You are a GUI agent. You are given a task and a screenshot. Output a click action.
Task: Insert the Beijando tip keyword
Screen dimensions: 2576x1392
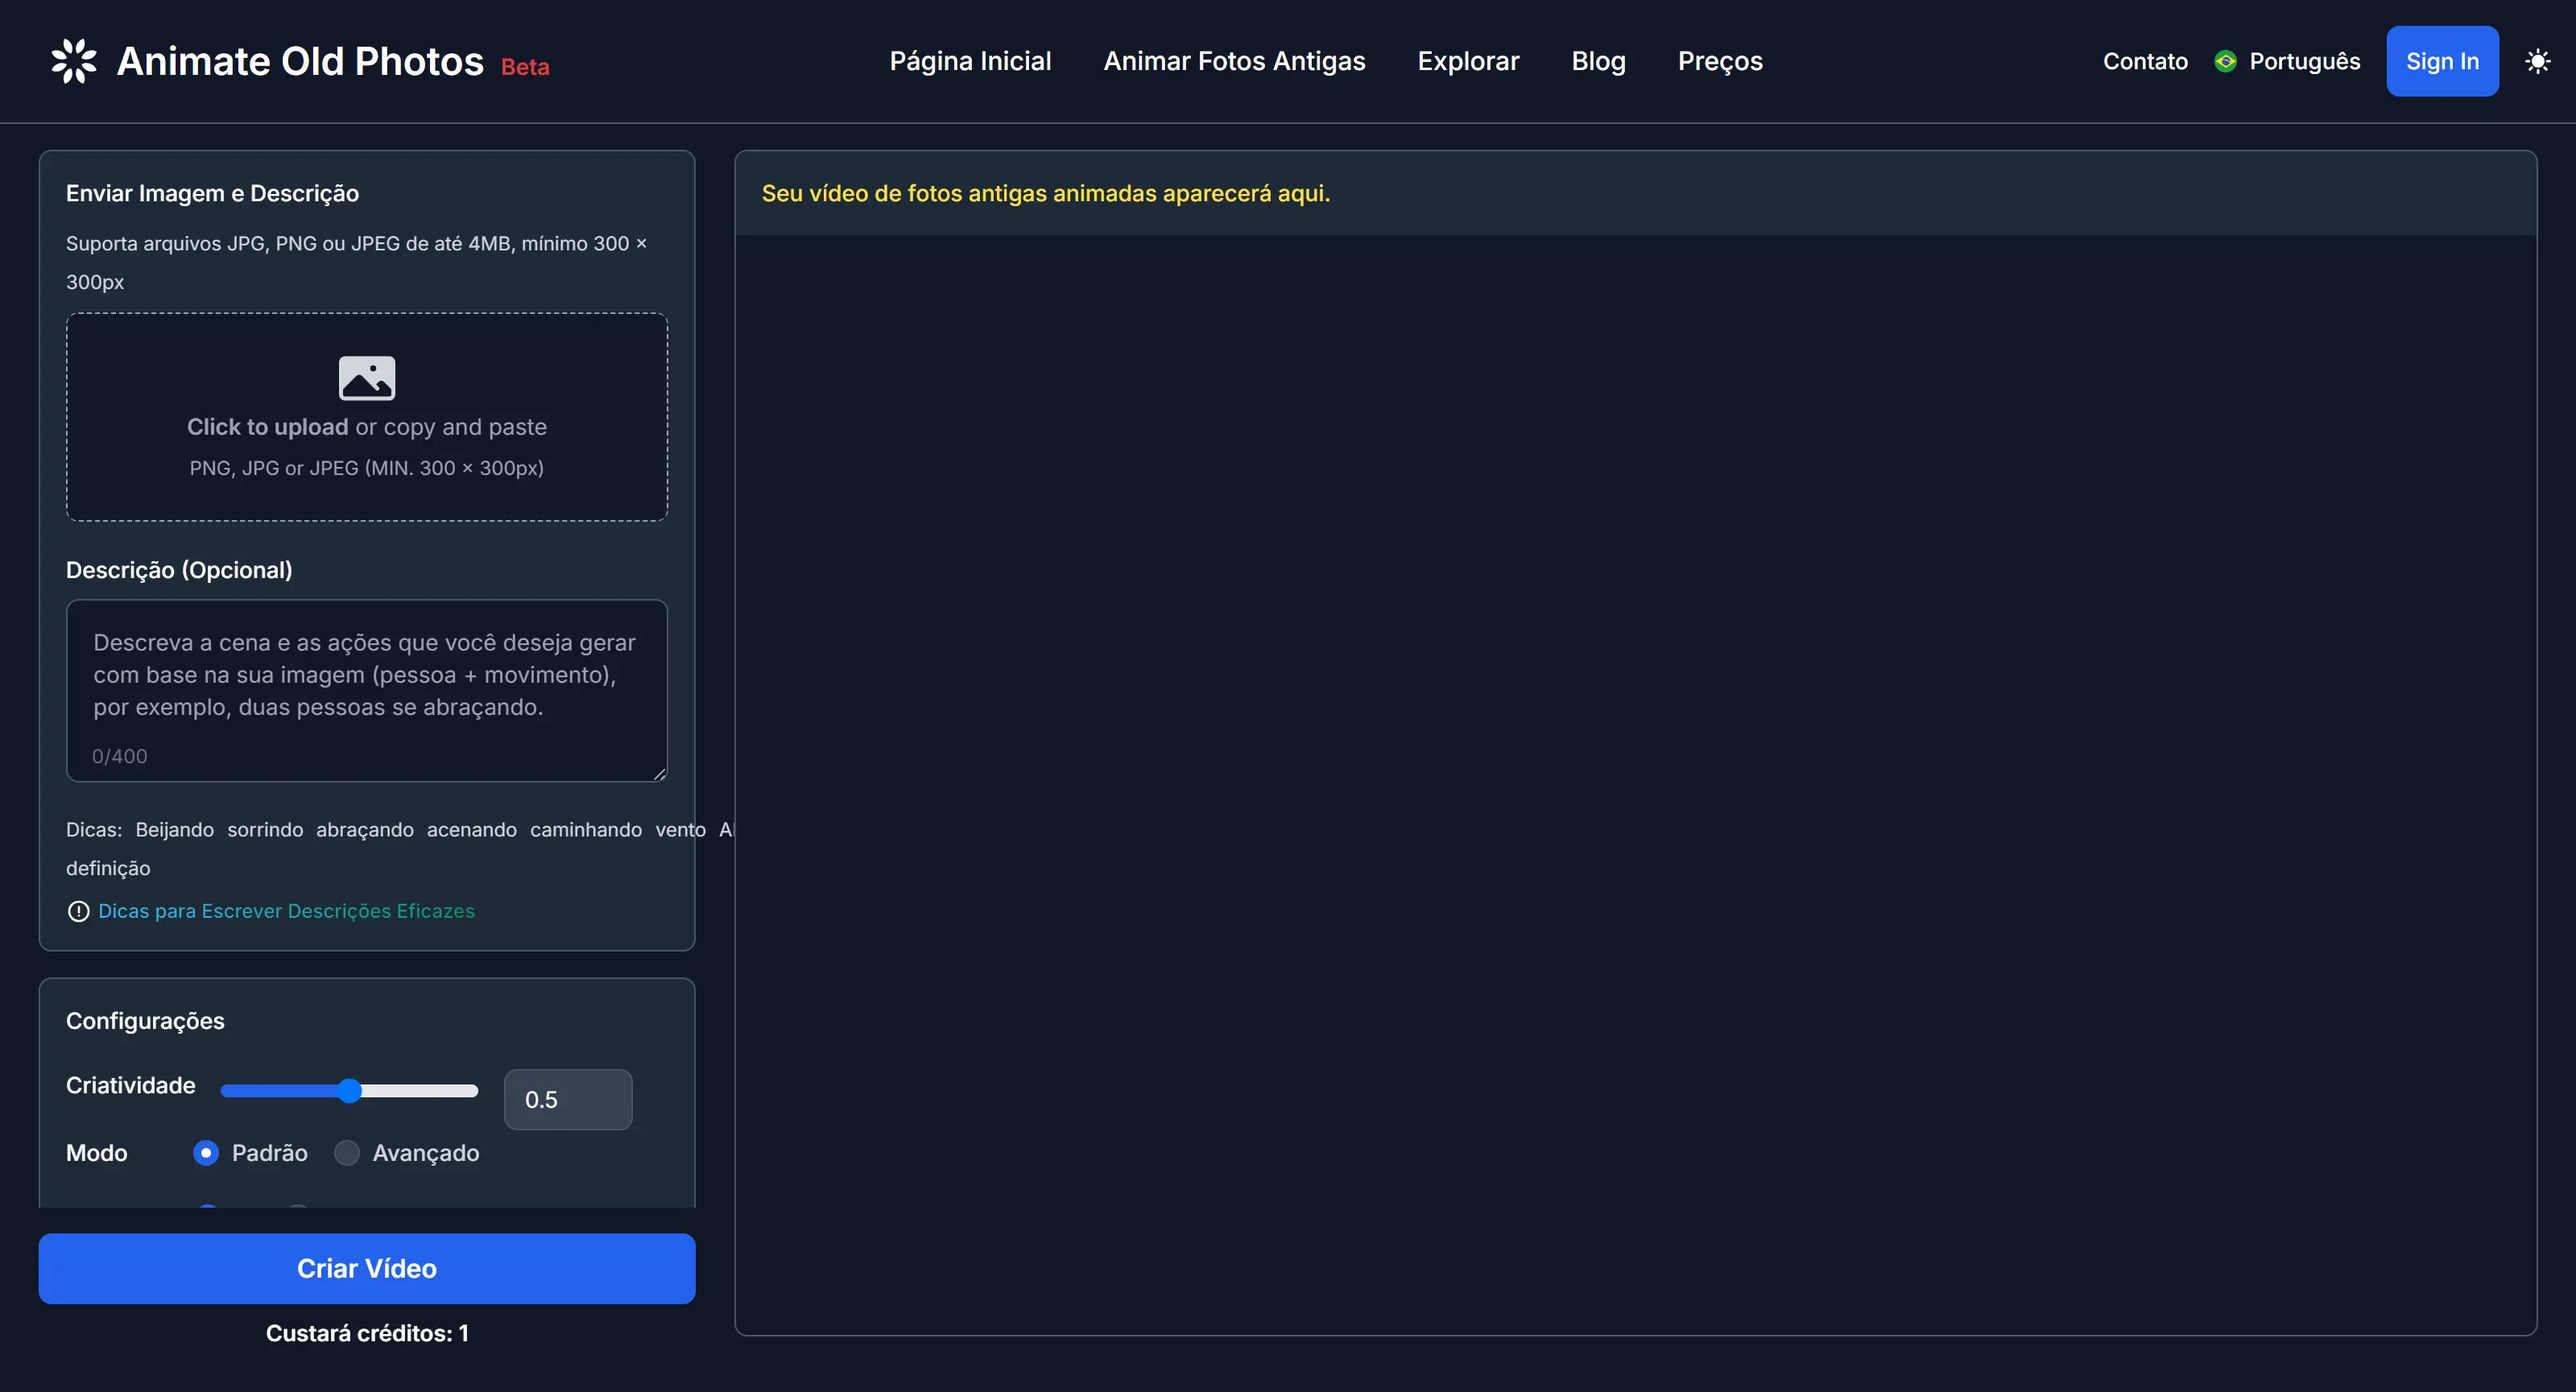coord(175,830)
